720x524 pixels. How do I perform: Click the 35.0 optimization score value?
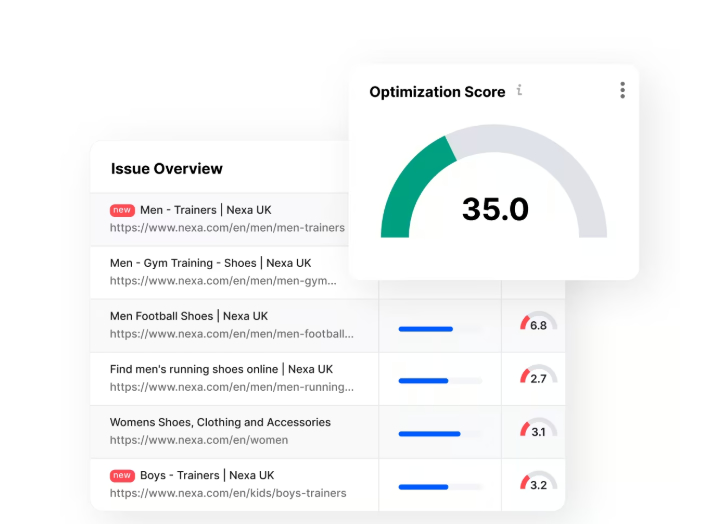[495, 209]
